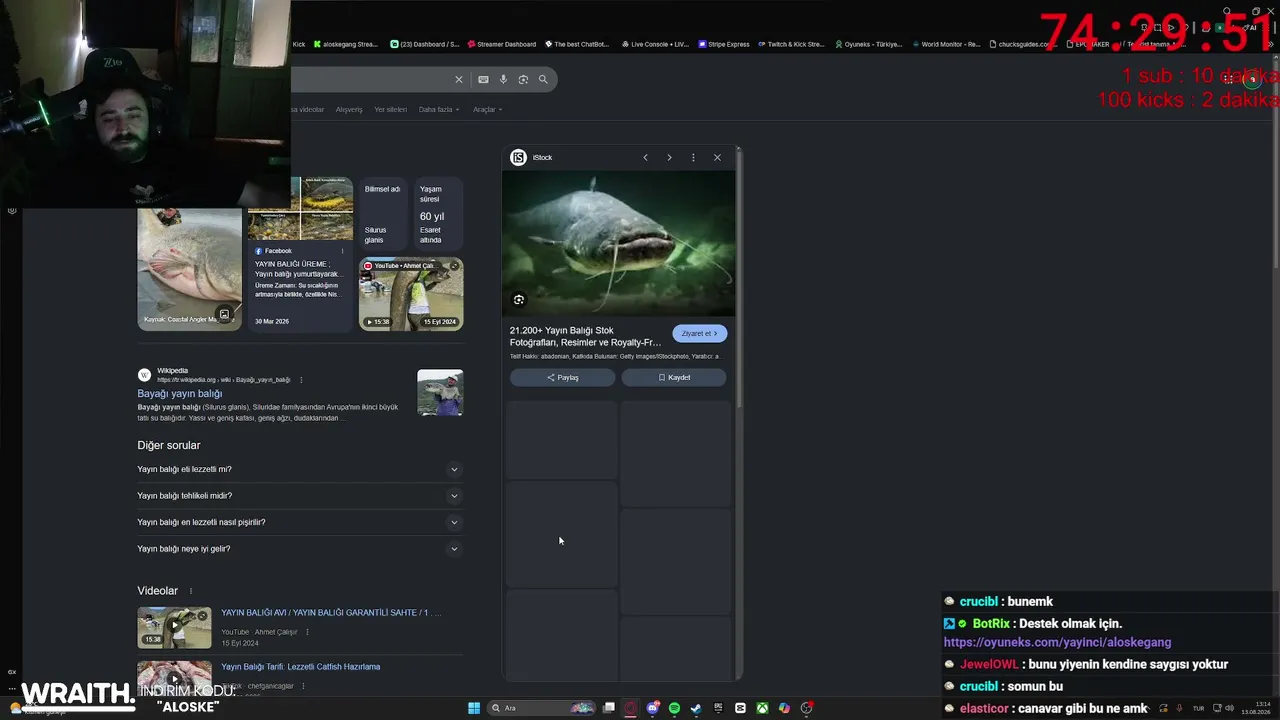This screenshot has width=1280, height=720.
Task: Search by image with the lens icon
Action: [x=523, y=79]
